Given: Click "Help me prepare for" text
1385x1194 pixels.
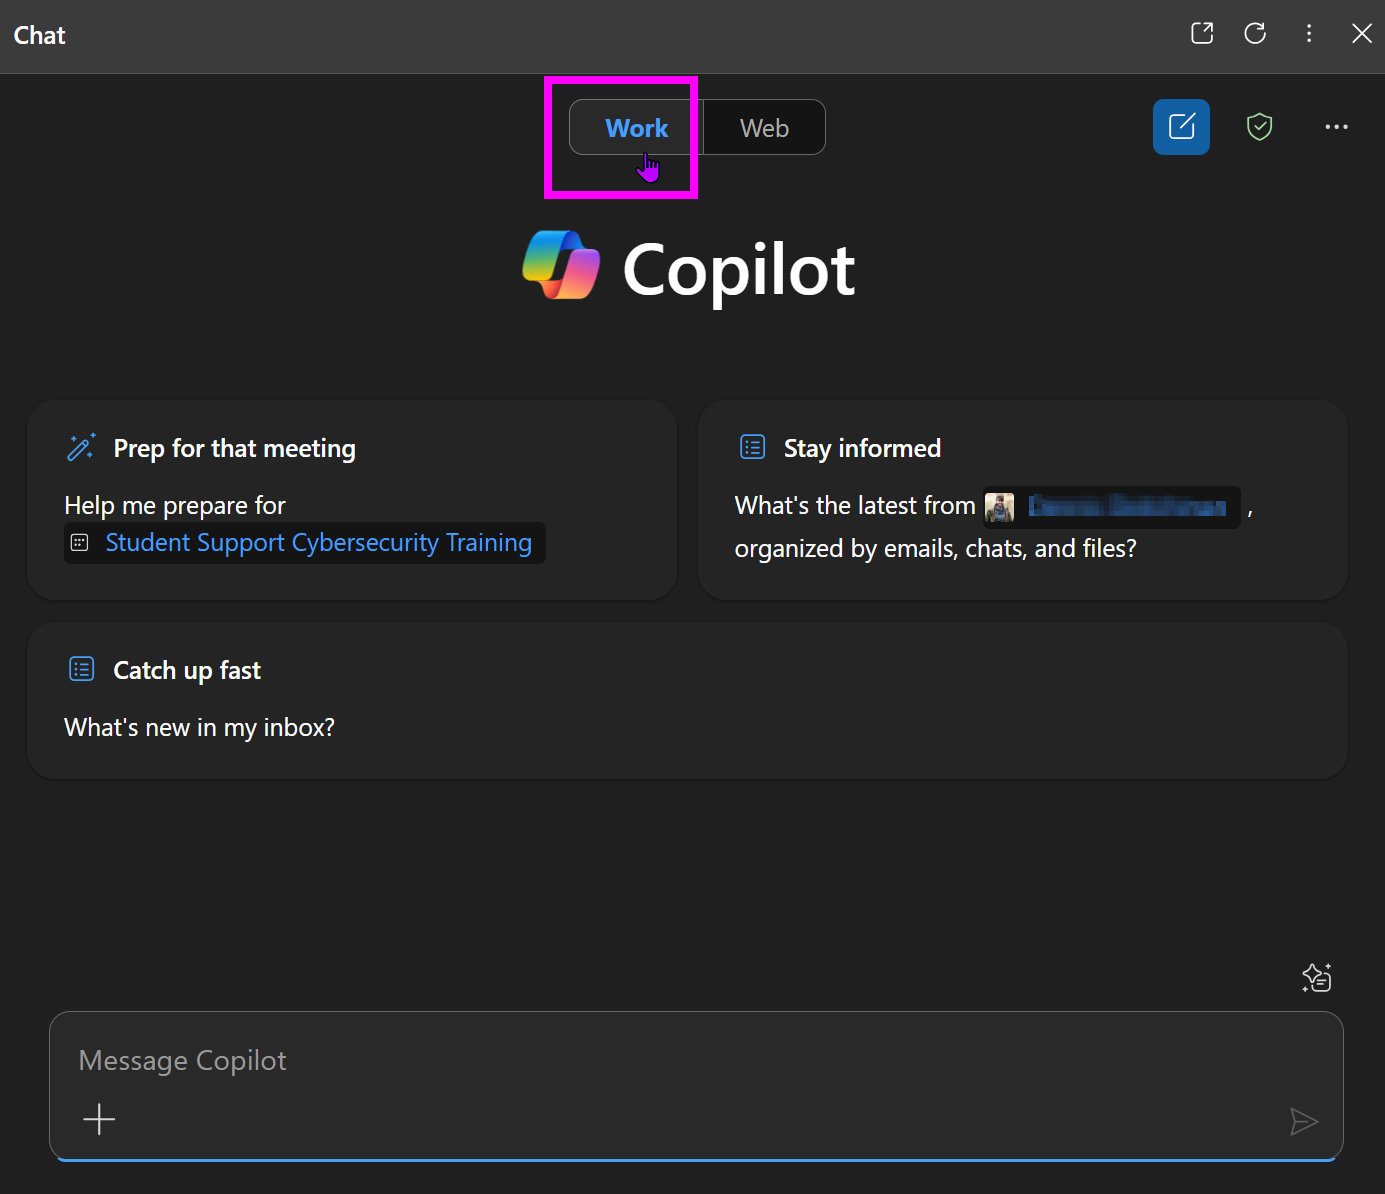Looking at the screenshot, I should point(175,506).
